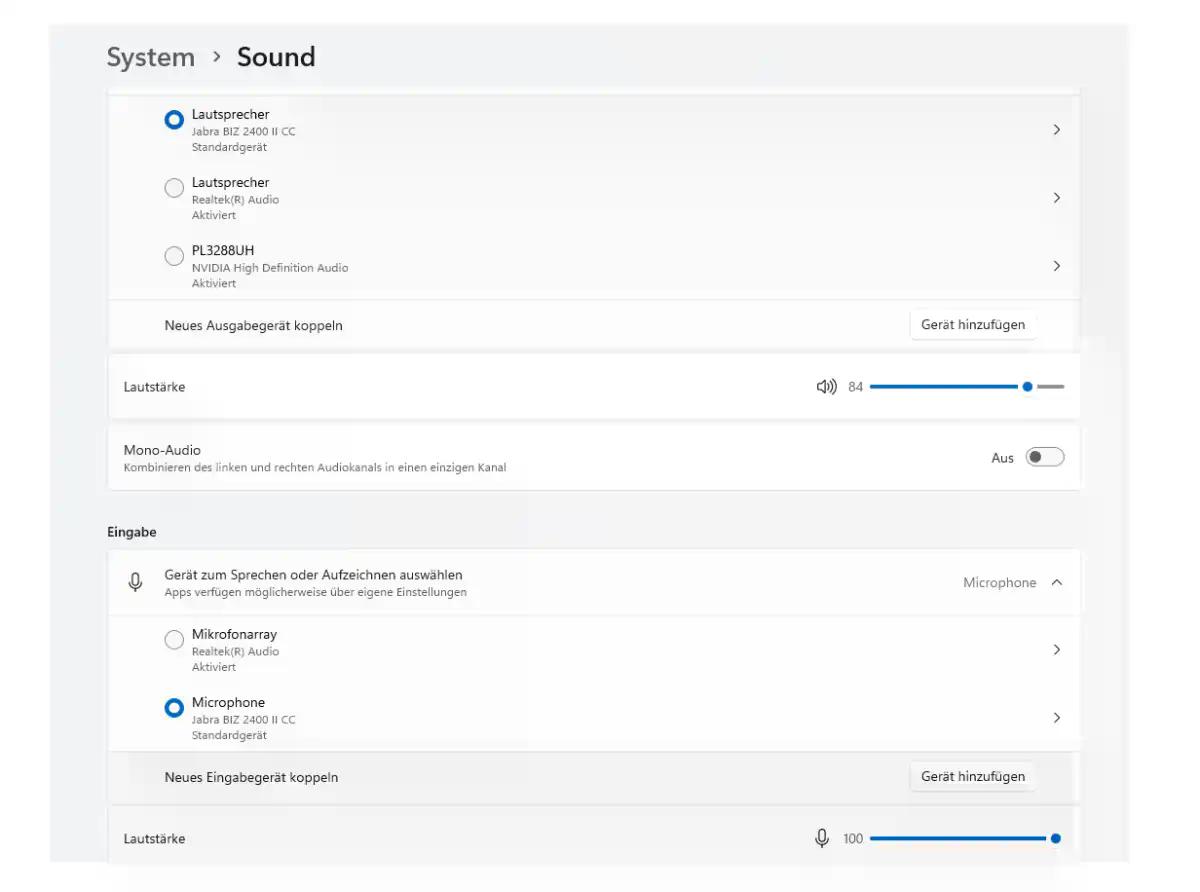Select the Jabra Microphone radio button

[174, 708]
